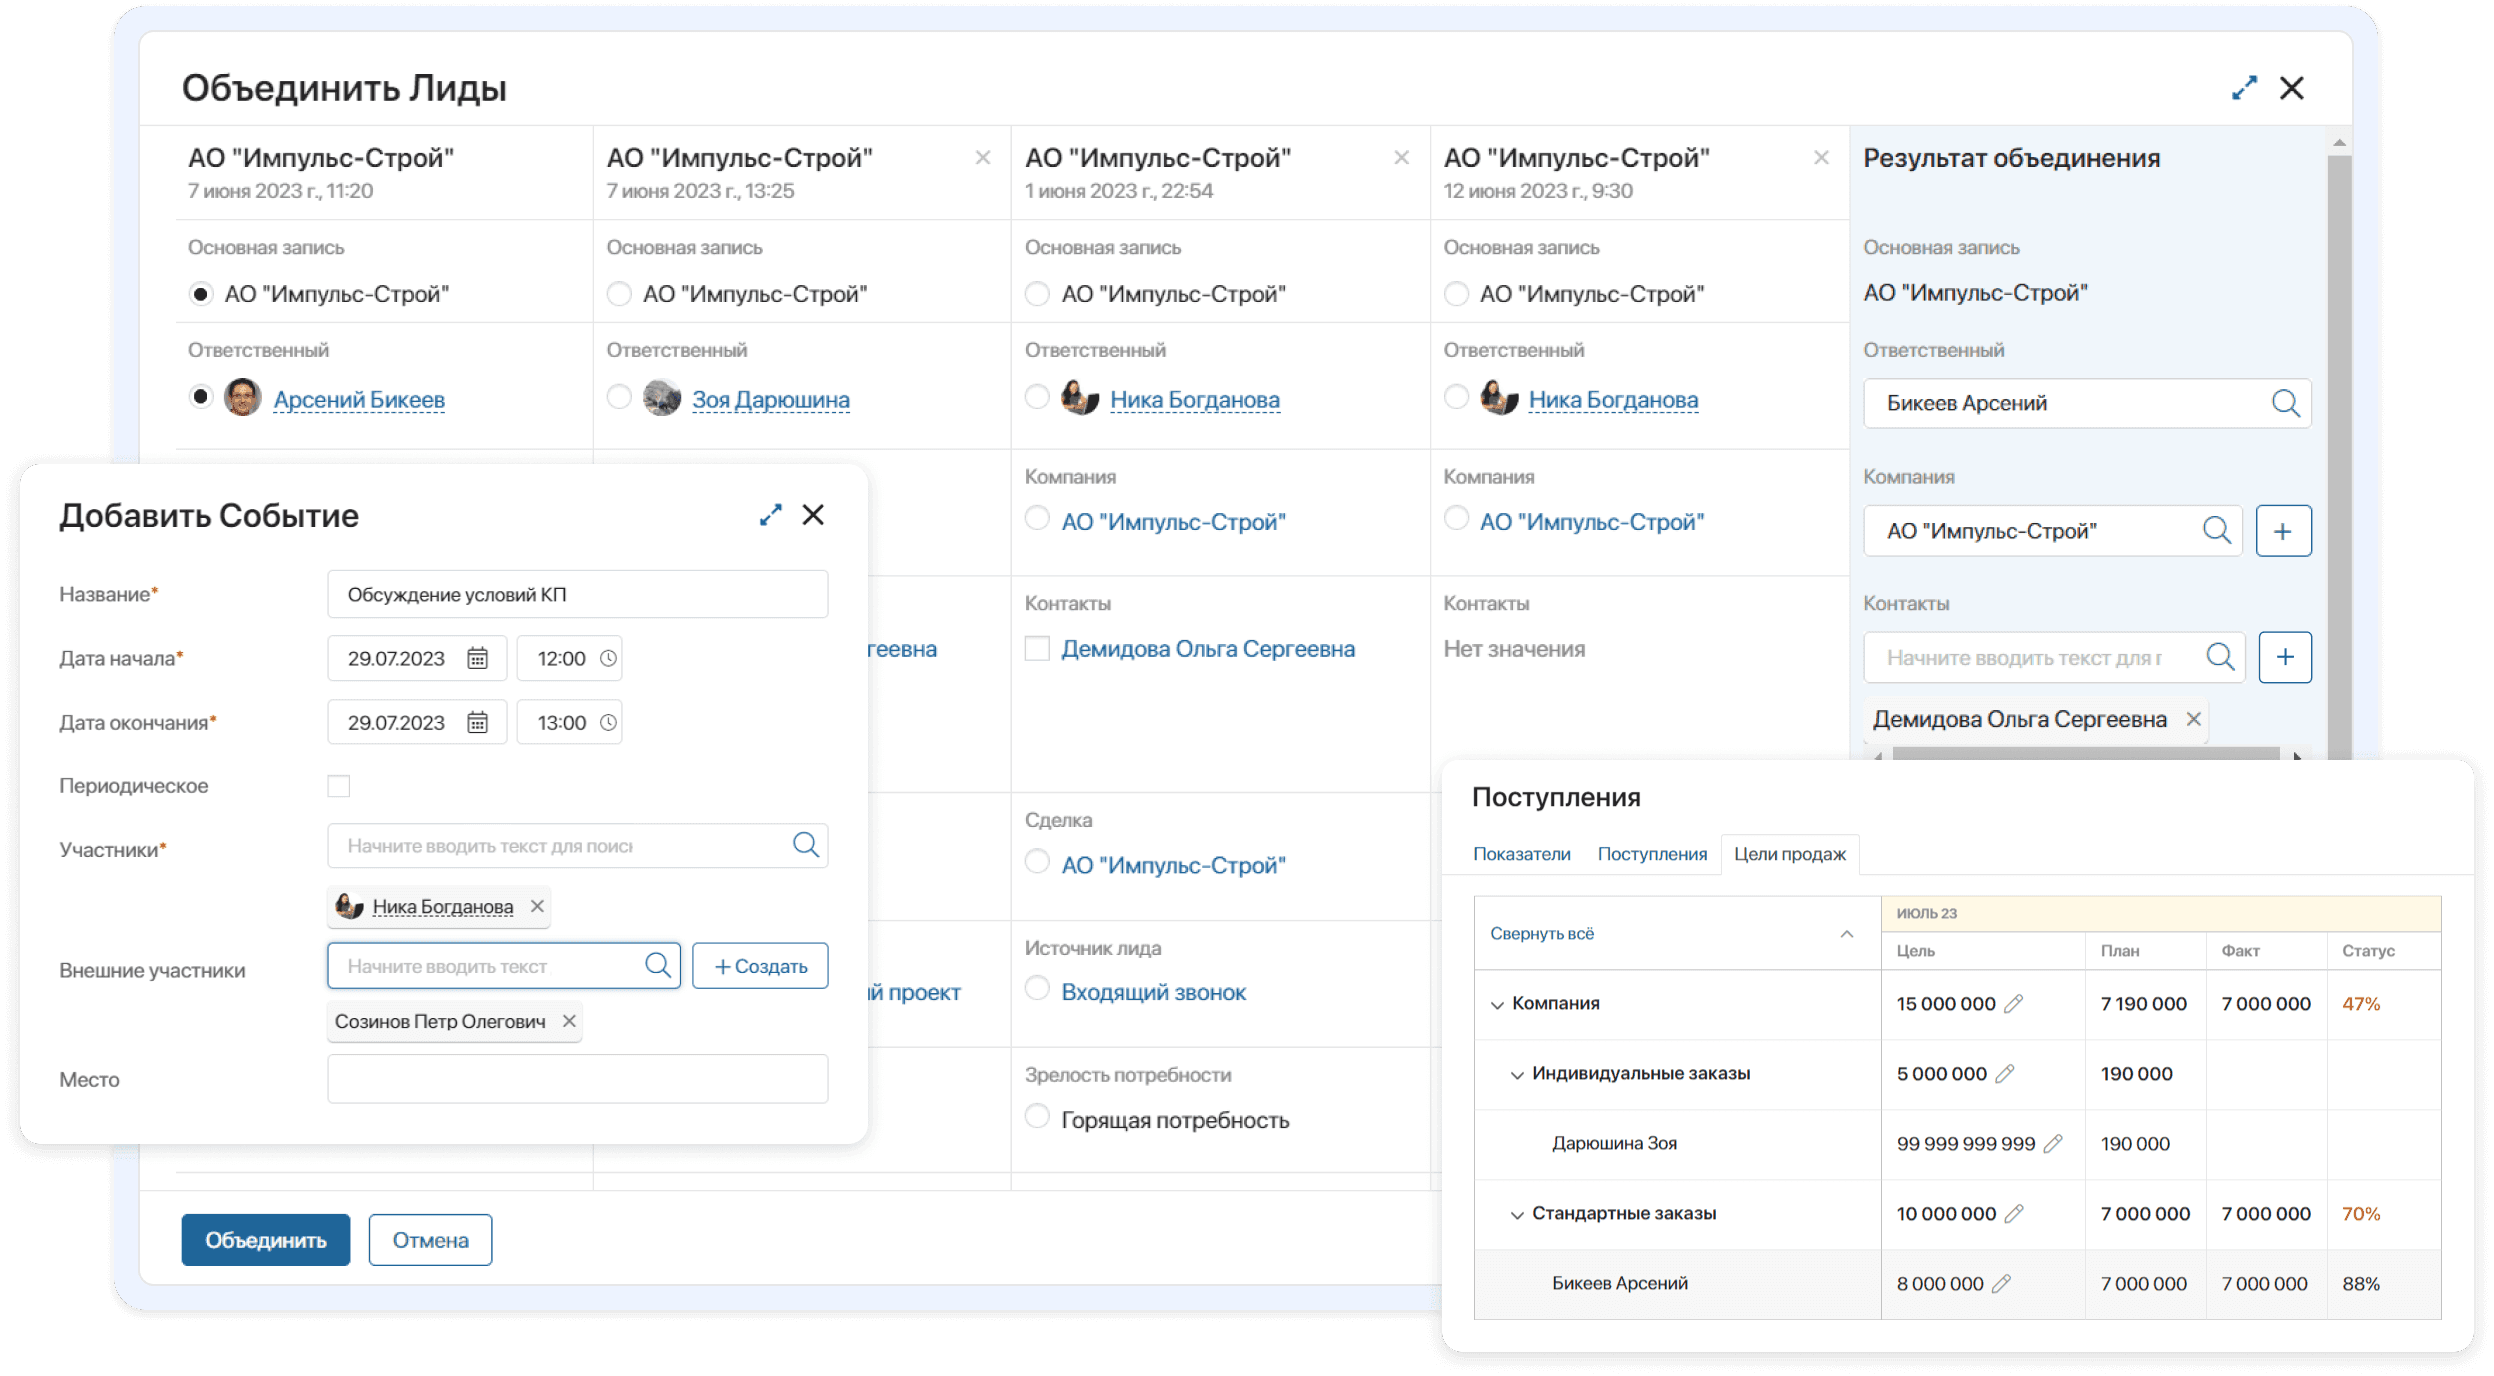Click the Создать external participant button

pyautogui.click(x=760, y=966)
